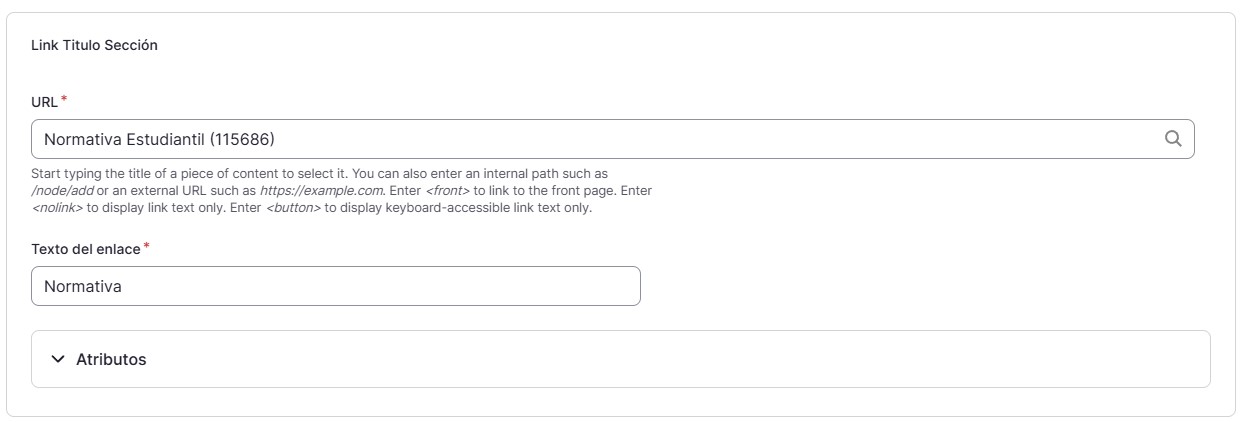Click the <nolink> keyword in help text
The image size is (1240, 422).
[x=58, y=208]
